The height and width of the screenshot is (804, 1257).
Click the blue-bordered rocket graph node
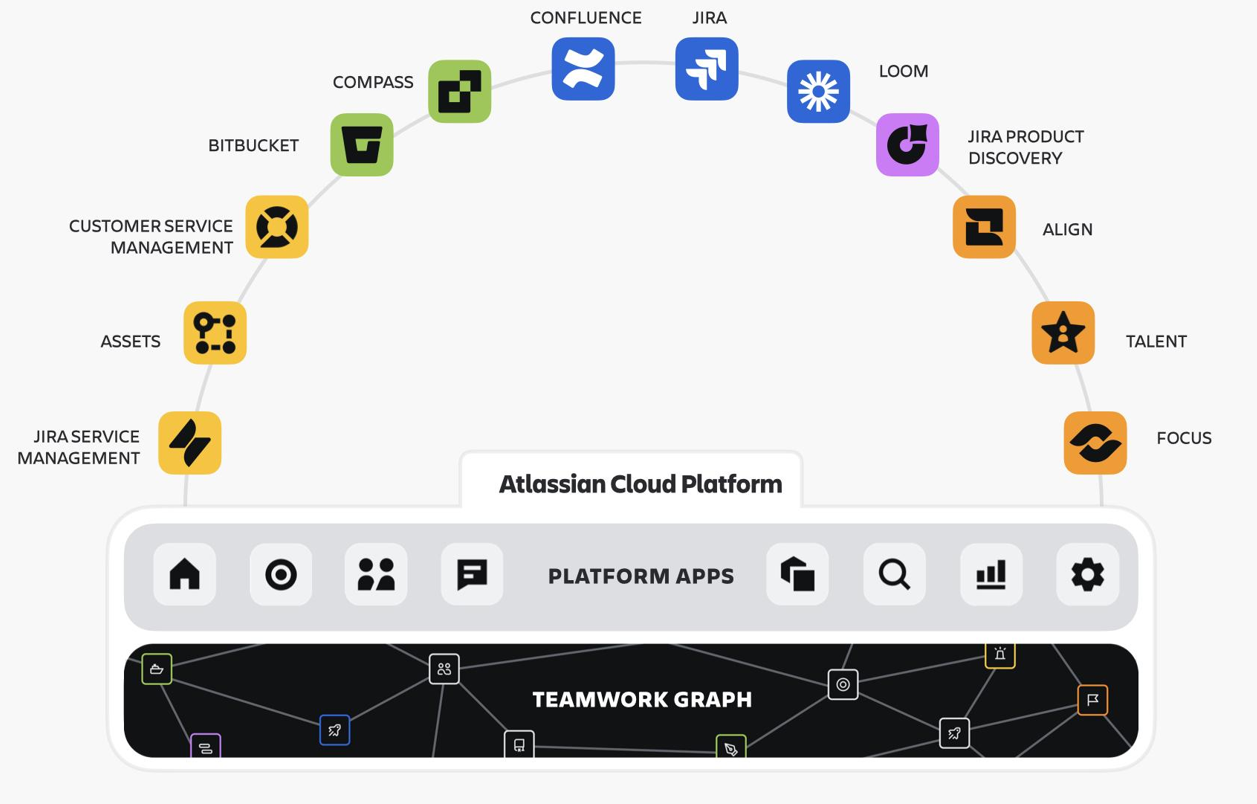(335, 730)
